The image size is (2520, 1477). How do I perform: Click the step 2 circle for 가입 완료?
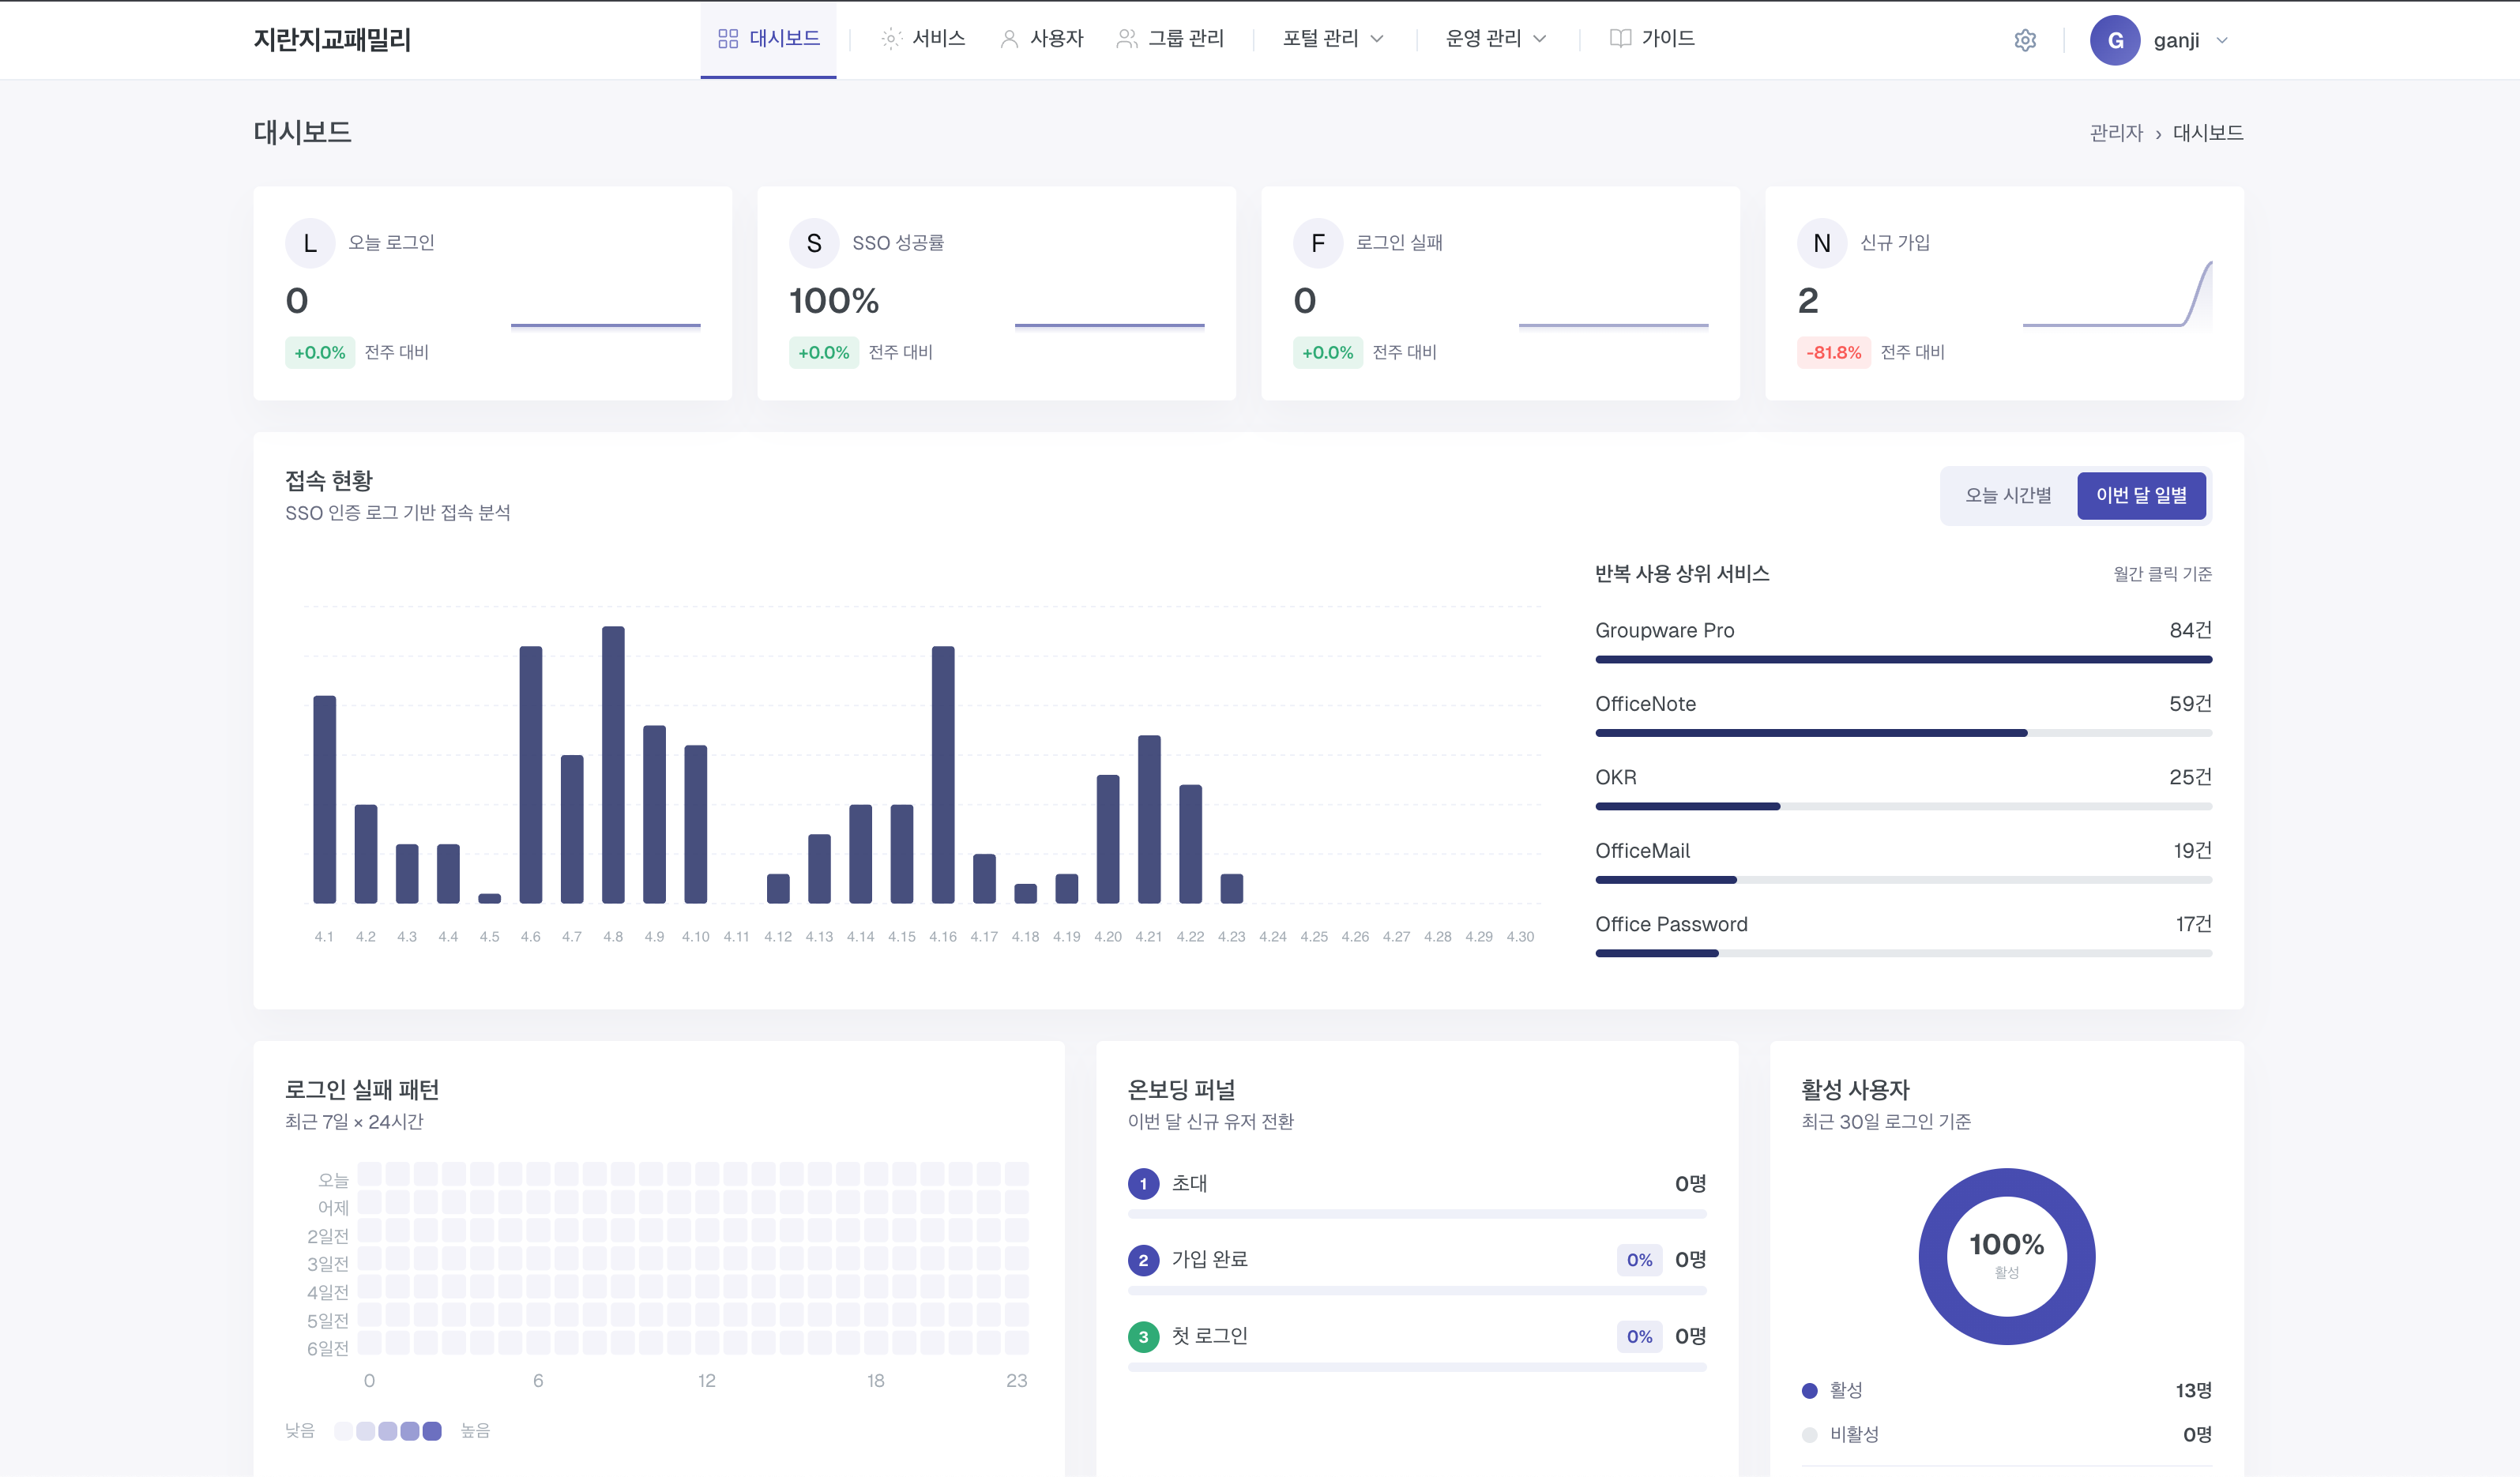coord(1143,1260)
